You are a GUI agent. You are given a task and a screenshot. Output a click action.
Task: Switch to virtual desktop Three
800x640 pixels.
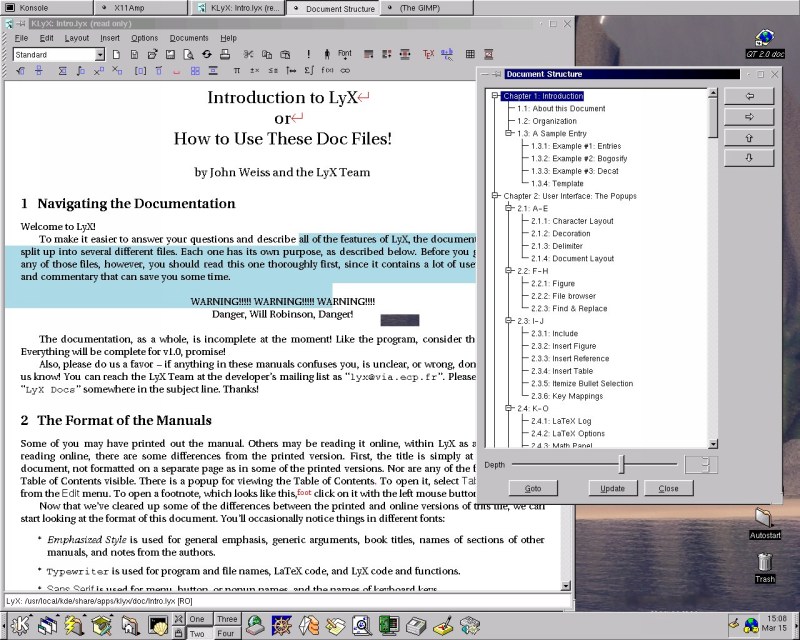point(227,619)
